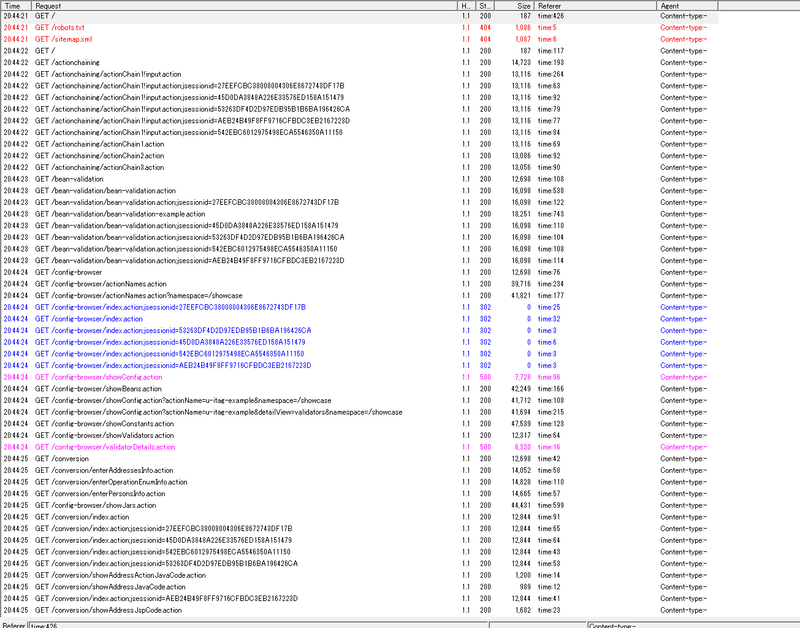Click the size cell showing 14,723

(521, 63)
